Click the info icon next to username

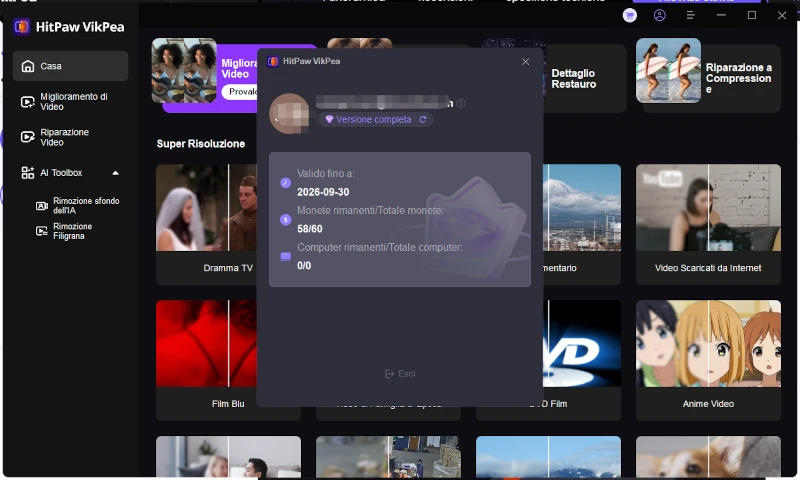tap(461, 103)
